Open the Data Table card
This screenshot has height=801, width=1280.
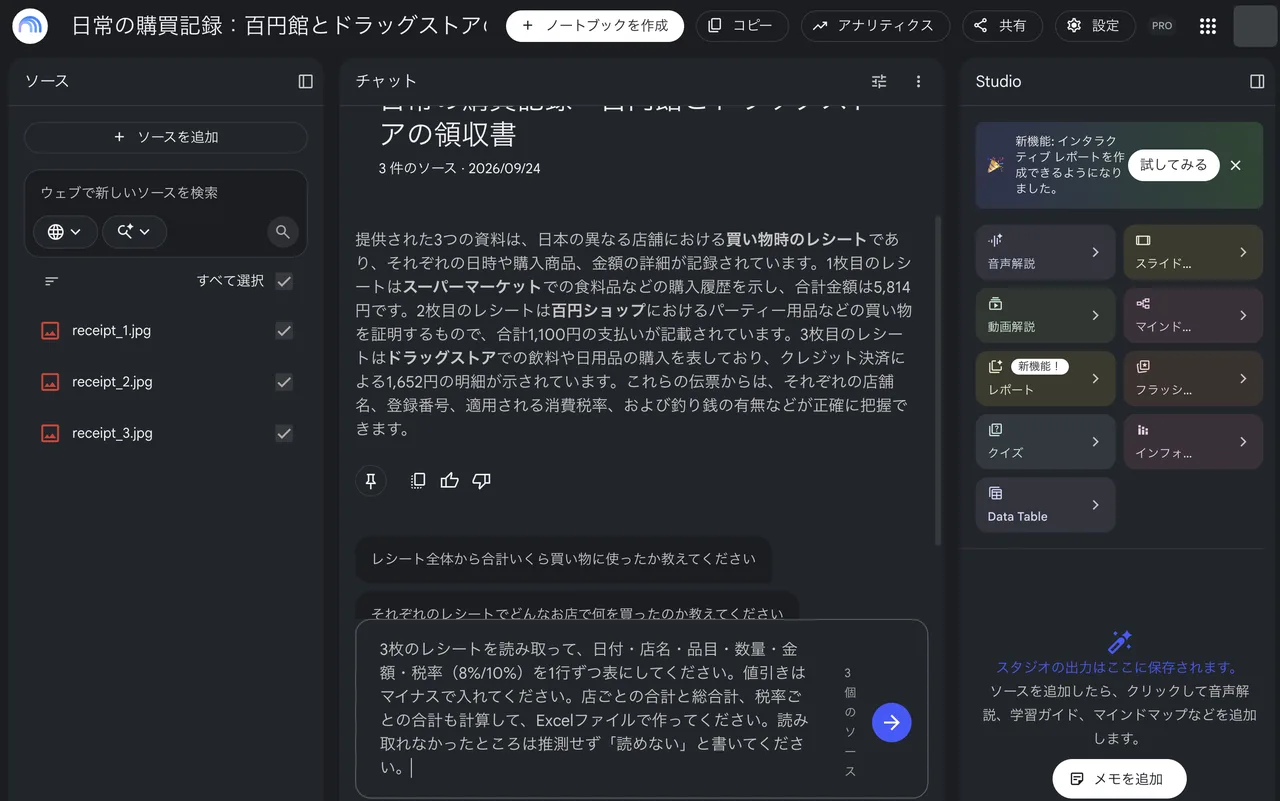[1045, 505]
